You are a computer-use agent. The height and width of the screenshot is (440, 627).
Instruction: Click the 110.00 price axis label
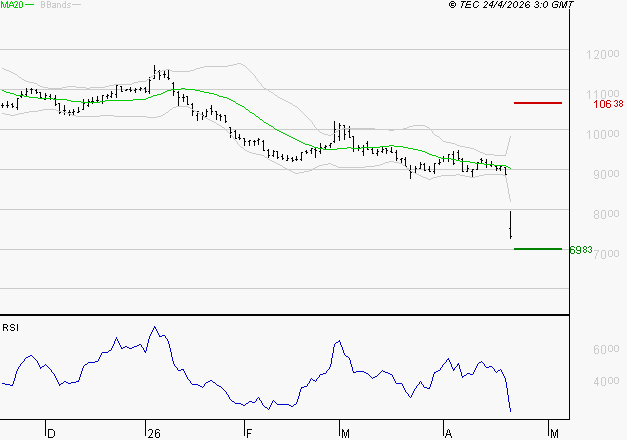pyautogui.click(x=603, y=94)
